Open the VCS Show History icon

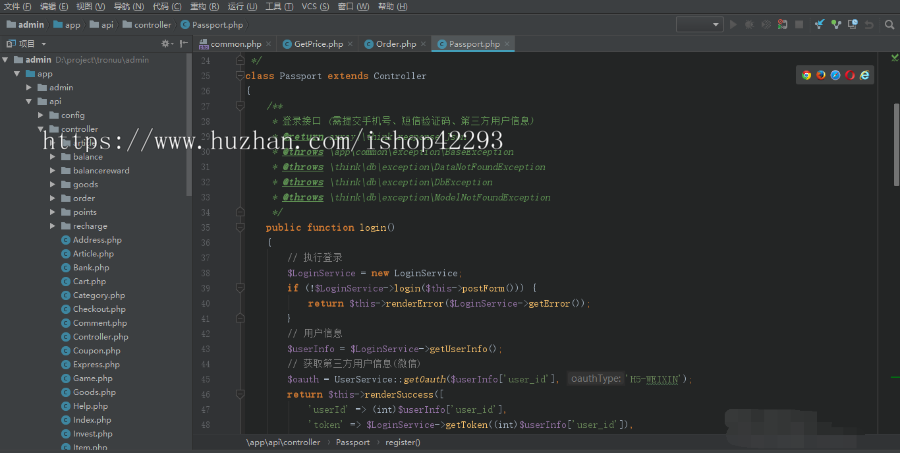852,24
